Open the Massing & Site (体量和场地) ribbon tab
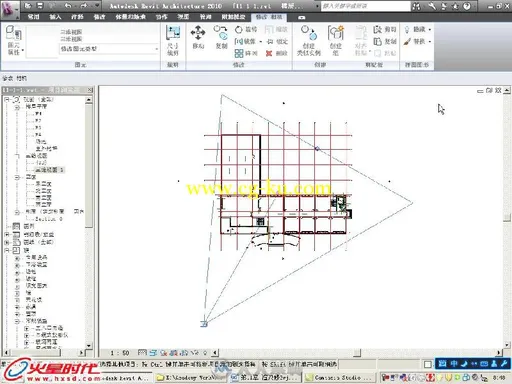This screenshot has width=512, height=384. pos(130,17)
